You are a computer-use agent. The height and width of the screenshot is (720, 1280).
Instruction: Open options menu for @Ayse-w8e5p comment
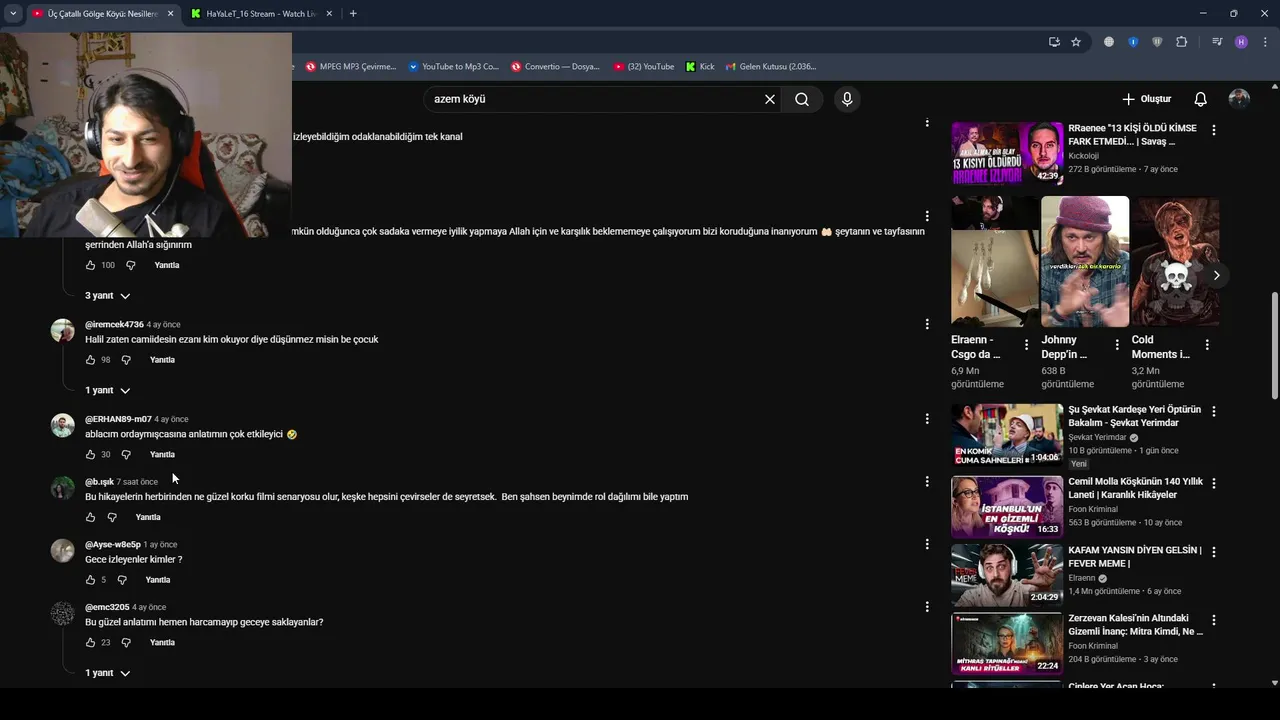[x=927, y=544]
